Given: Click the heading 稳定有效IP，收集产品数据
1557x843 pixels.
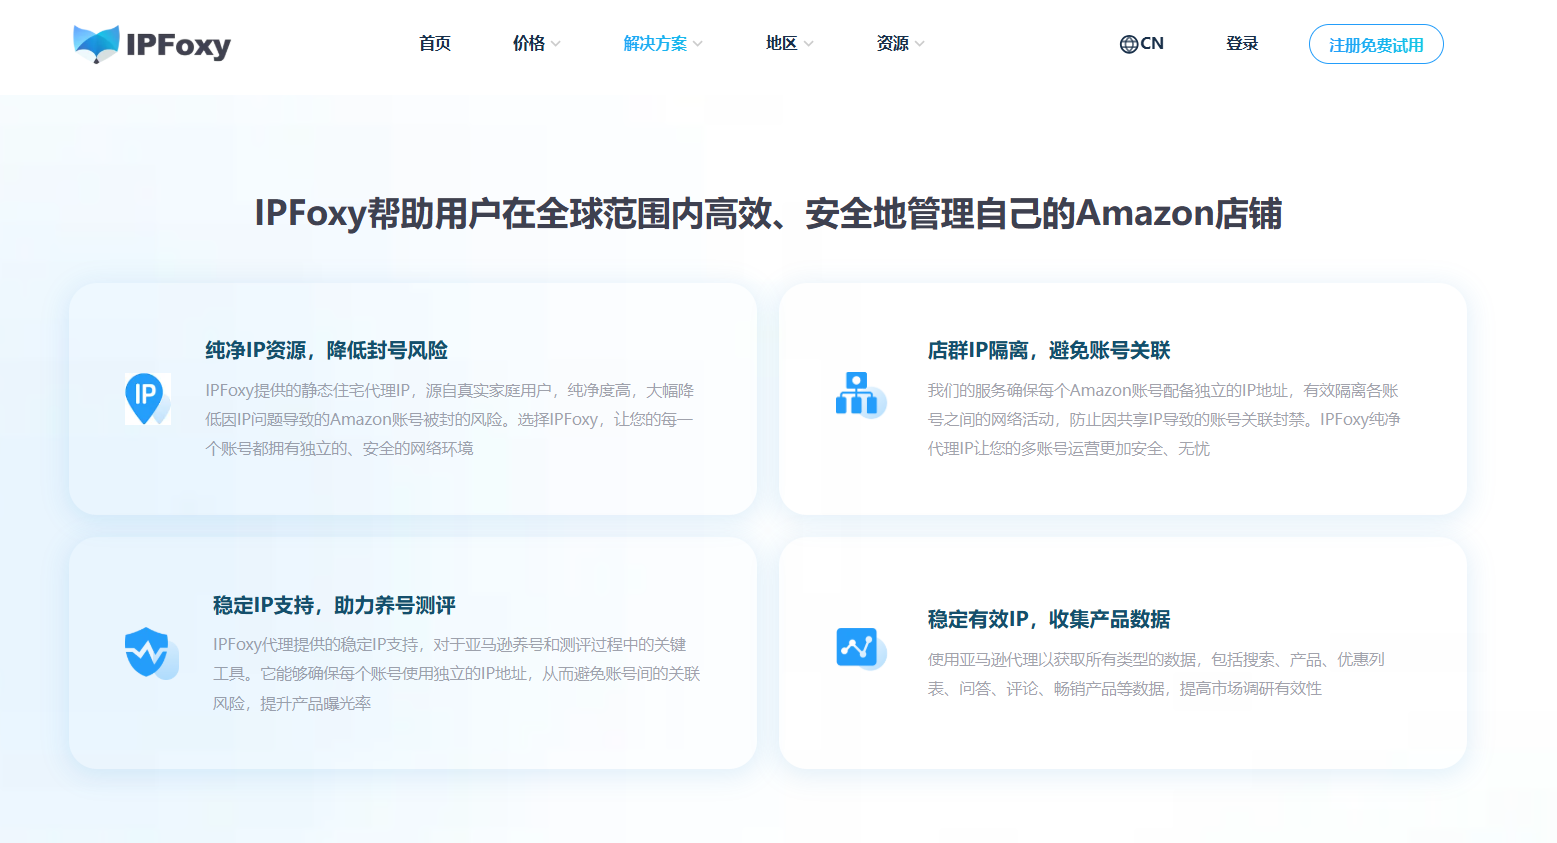Looking at the screenshot, I should point(1049,619).
